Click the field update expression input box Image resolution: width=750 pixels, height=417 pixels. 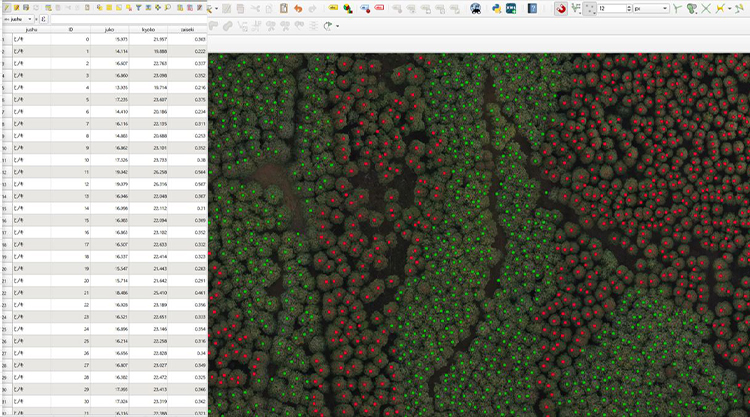tap(129, 19)
